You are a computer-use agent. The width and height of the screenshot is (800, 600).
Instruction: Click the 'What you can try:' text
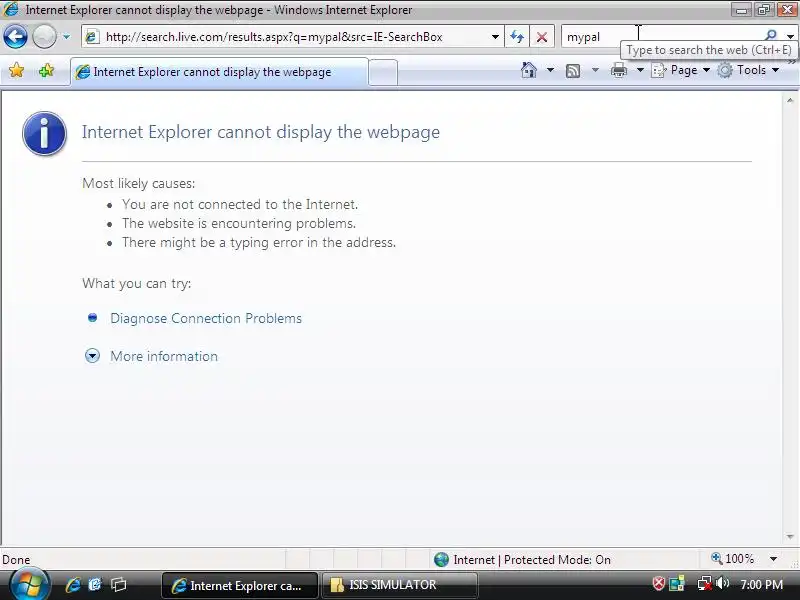click(137, 284)
